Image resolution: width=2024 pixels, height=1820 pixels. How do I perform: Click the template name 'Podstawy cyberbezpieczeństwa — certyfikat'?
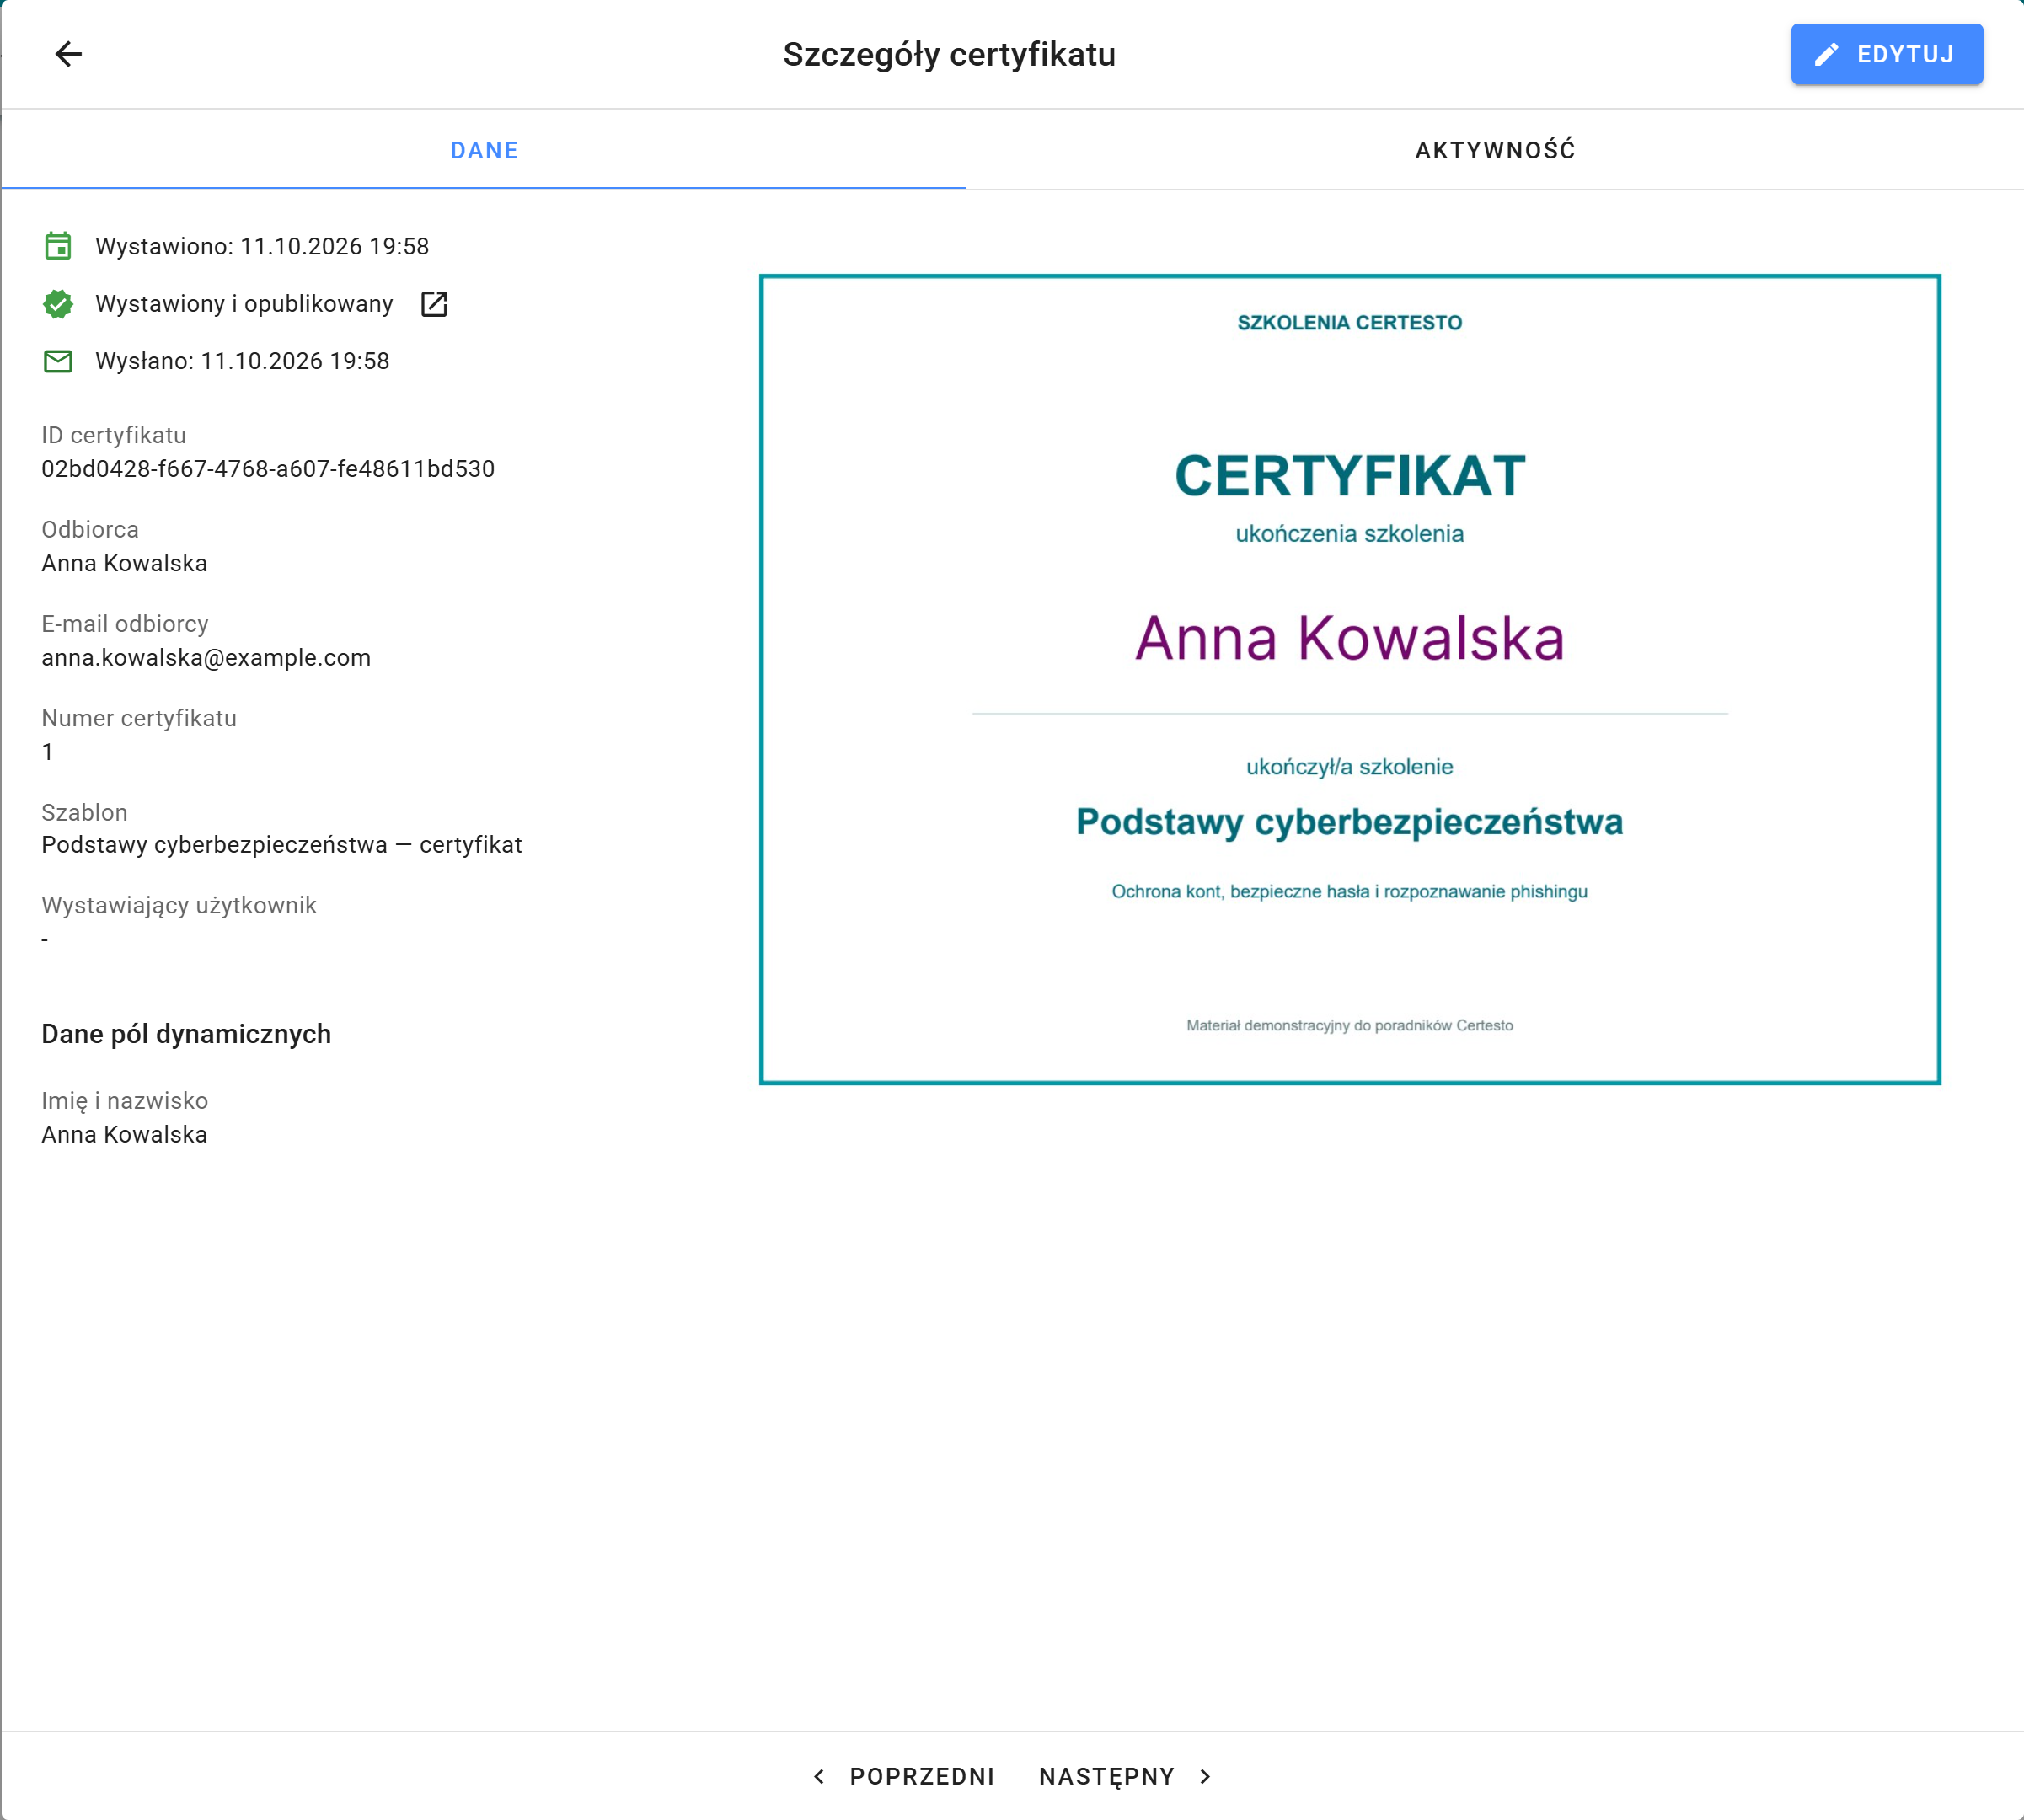point(281,845)
